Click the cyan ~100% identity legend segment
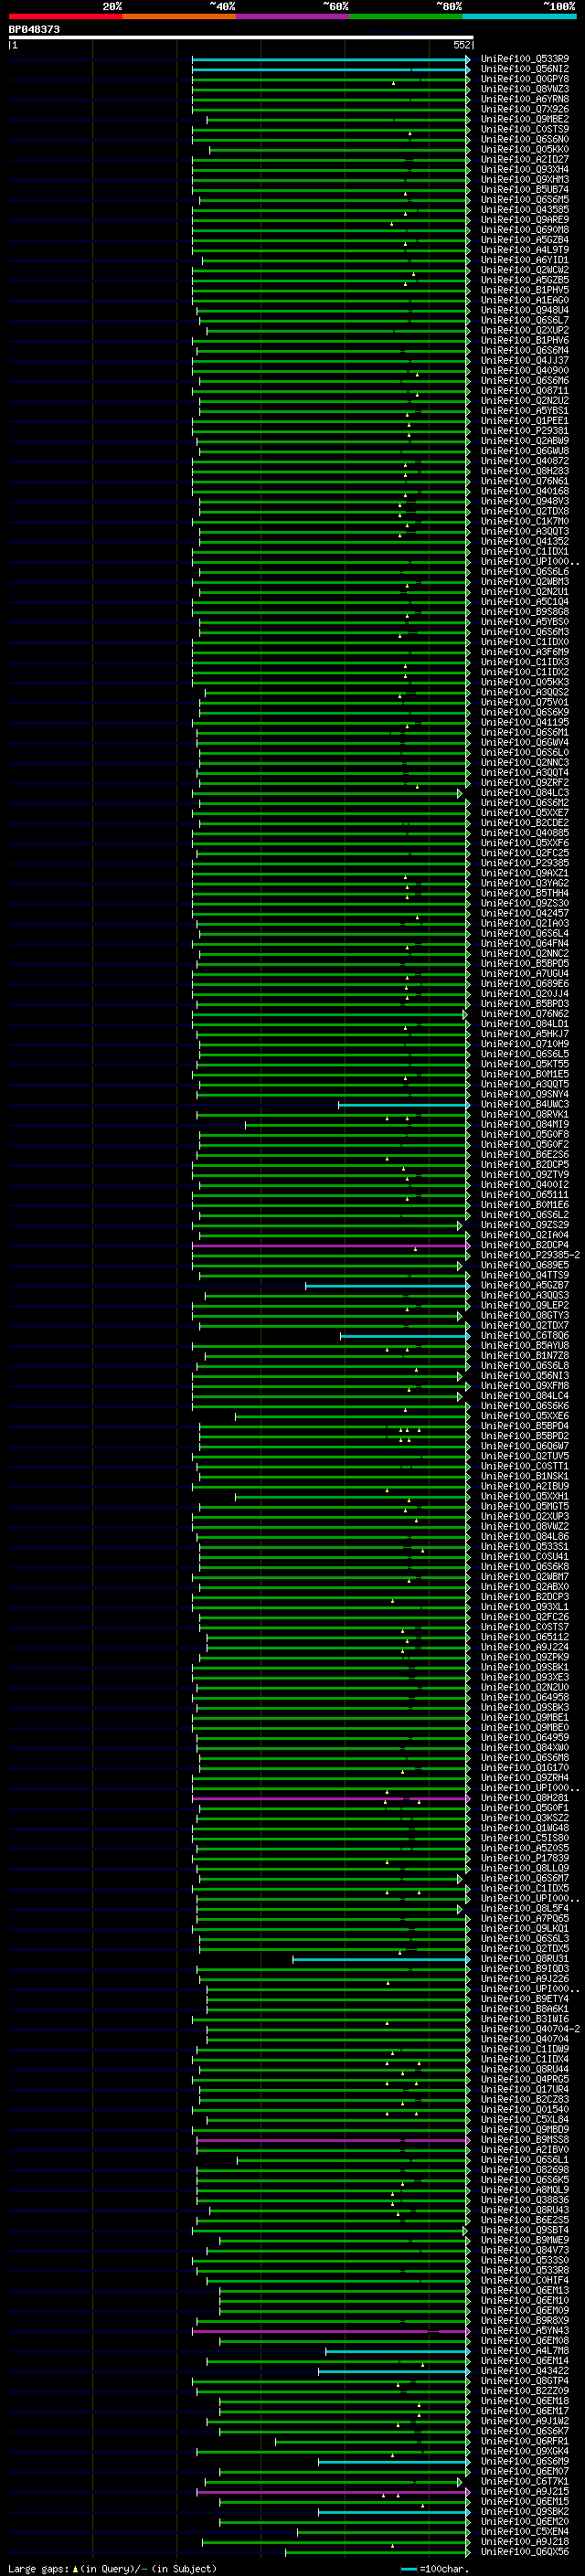The width and height of the screenshot is (585, 2576). click(519, 16)
